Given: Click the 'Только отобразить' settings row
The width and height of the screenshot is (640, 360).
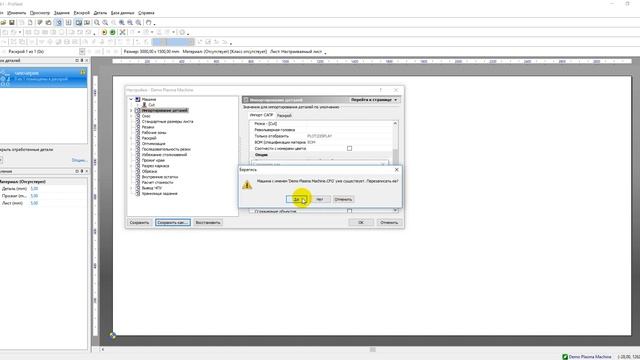Looking at the screenshot, I should [x=321, y=136].
